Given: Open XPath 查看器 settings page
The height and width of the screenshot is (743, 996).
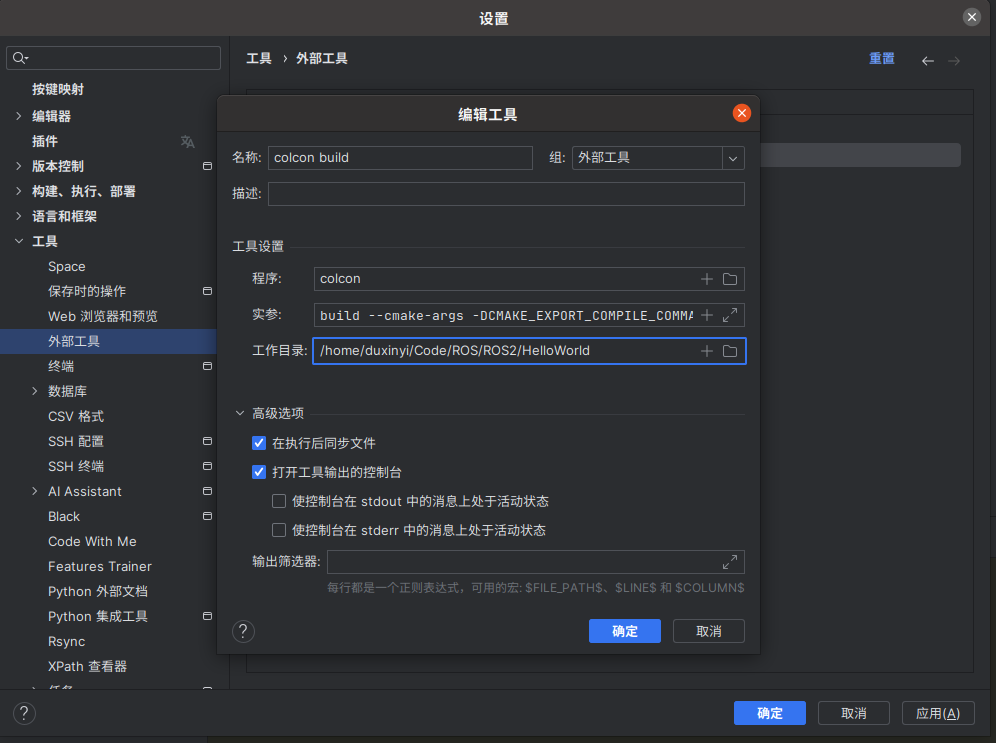Looking at the screenshot, I should (87, 666).
